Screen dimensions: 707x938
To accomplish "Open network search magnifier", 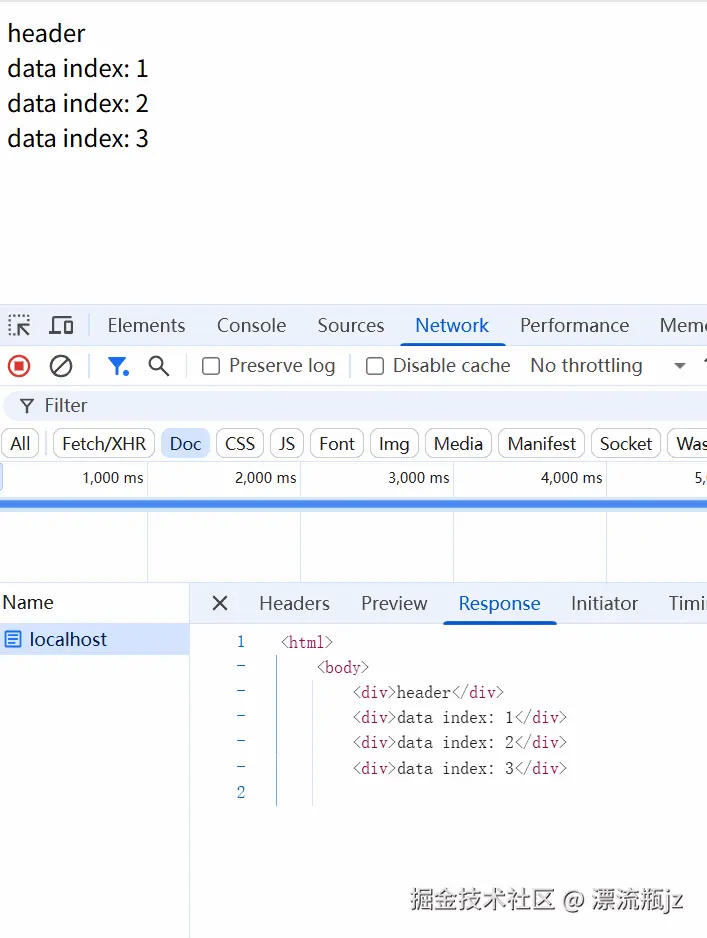I will 159,366.
